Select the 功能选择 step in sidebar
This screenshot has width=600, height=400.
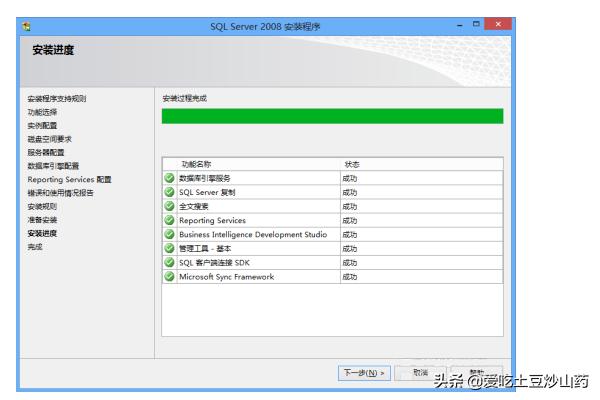[x=42, y=112]
